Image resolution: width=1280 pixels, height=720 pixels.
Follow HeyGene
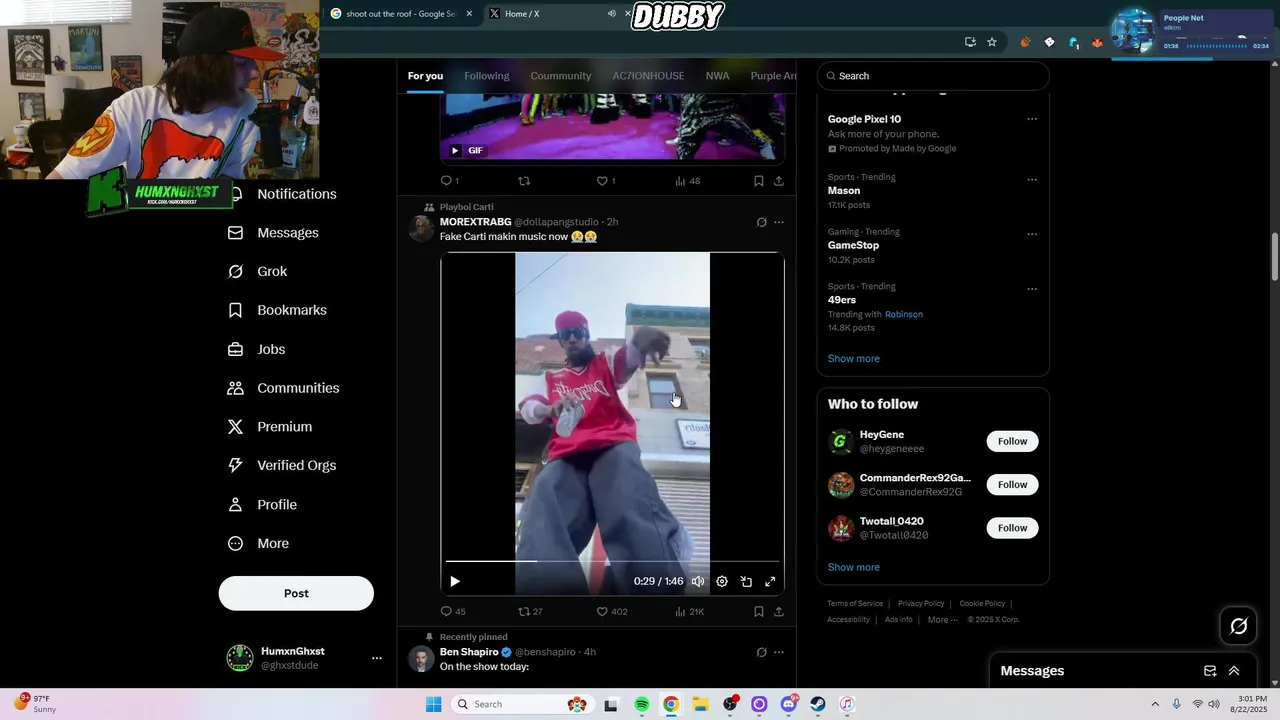click(1012, 441)
